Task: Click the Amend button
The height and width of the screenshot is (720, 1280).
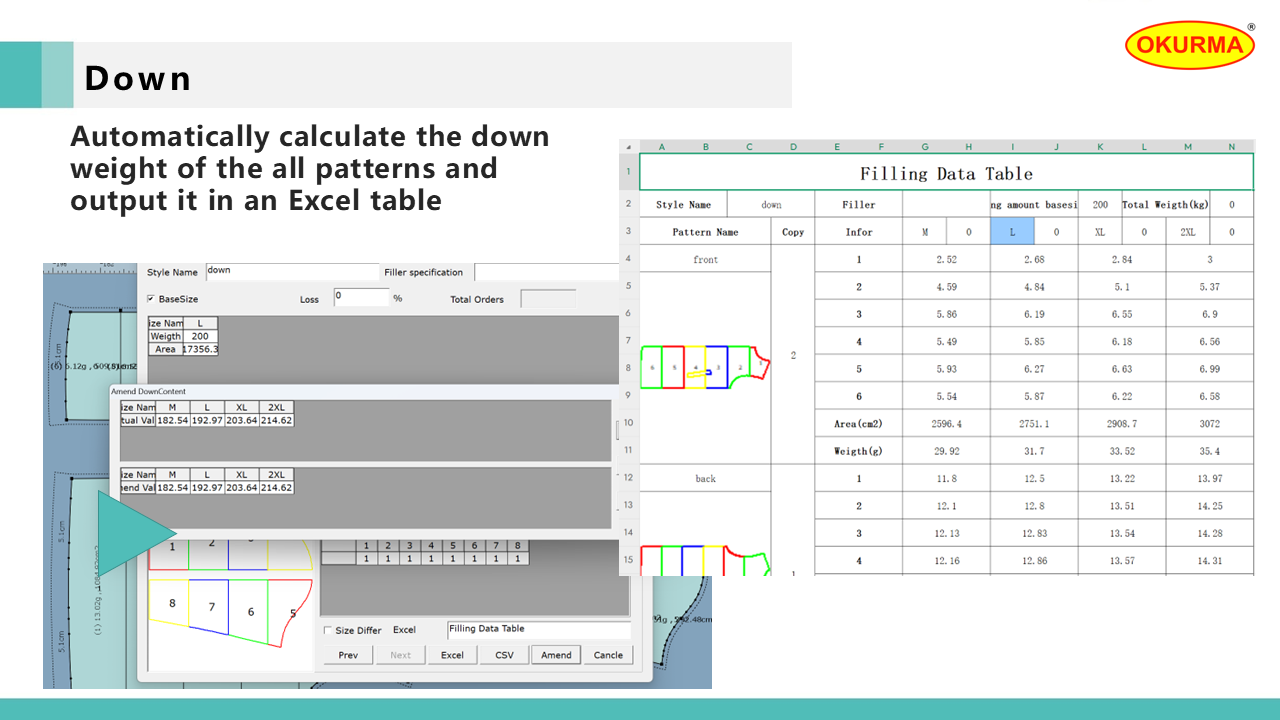Action: [x=556, y=655]
